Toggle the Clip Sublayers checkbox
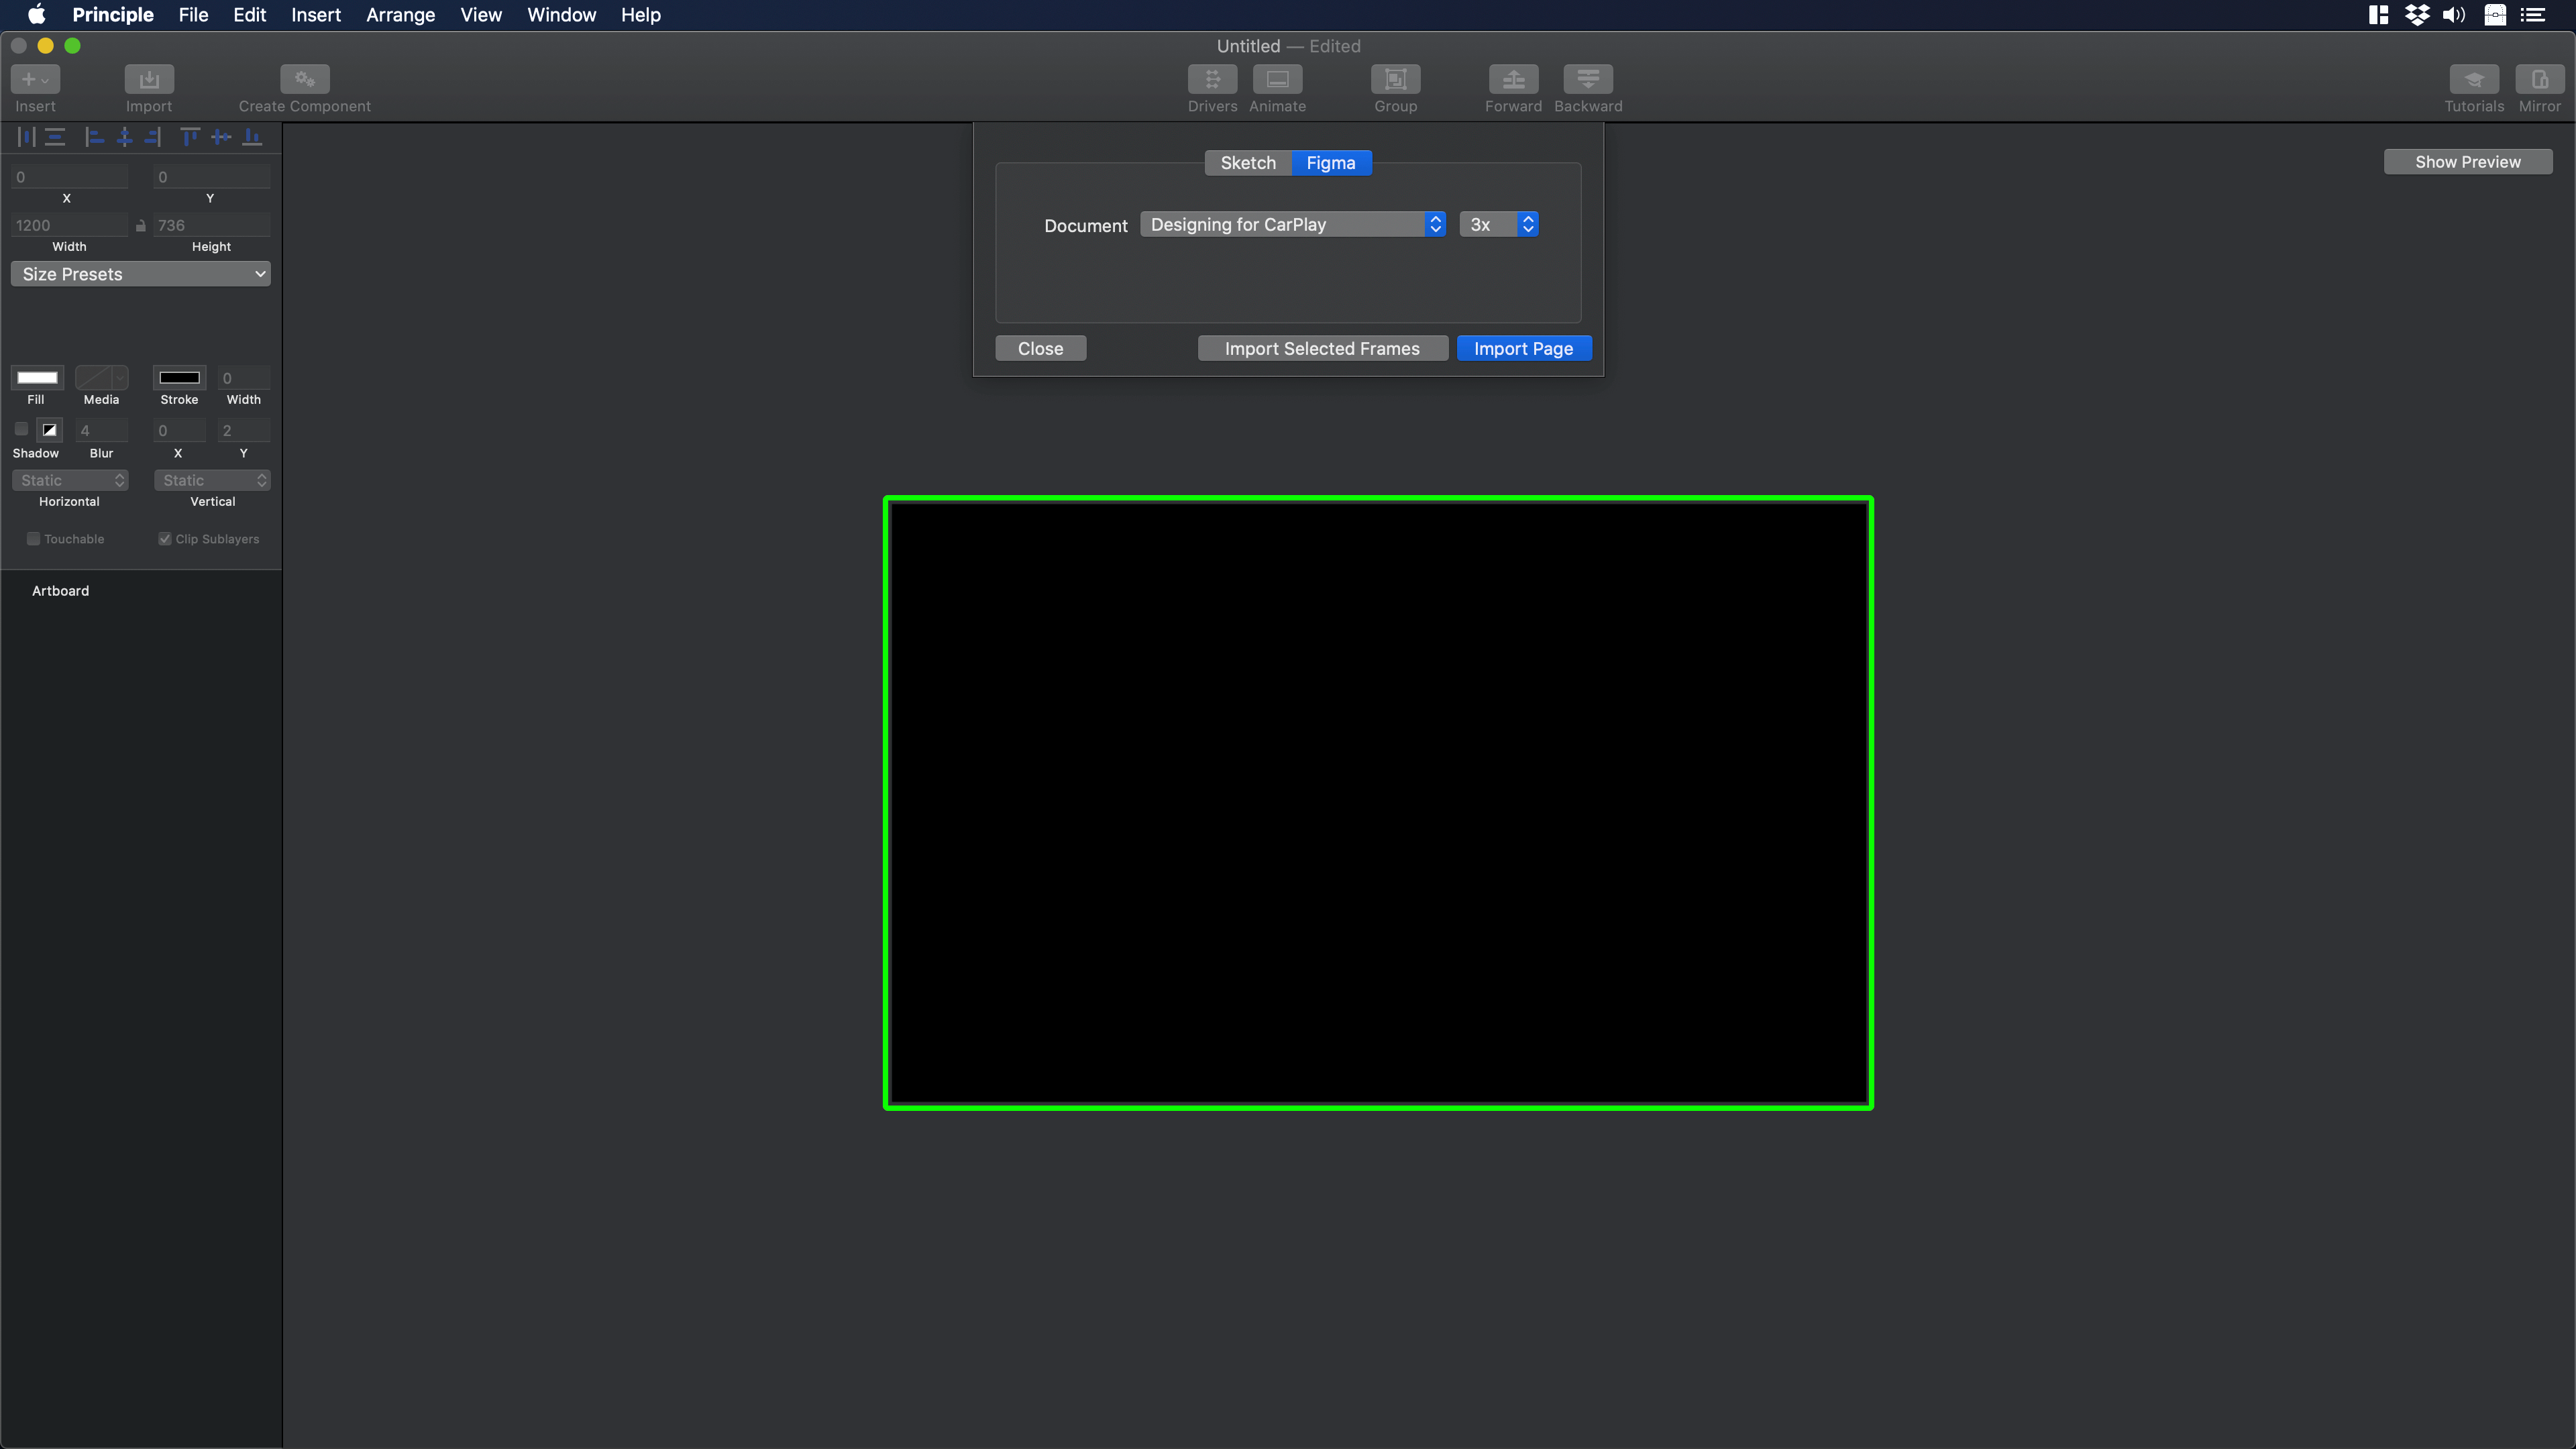This screenshot has height=1449, width=2576. (165, 539)
